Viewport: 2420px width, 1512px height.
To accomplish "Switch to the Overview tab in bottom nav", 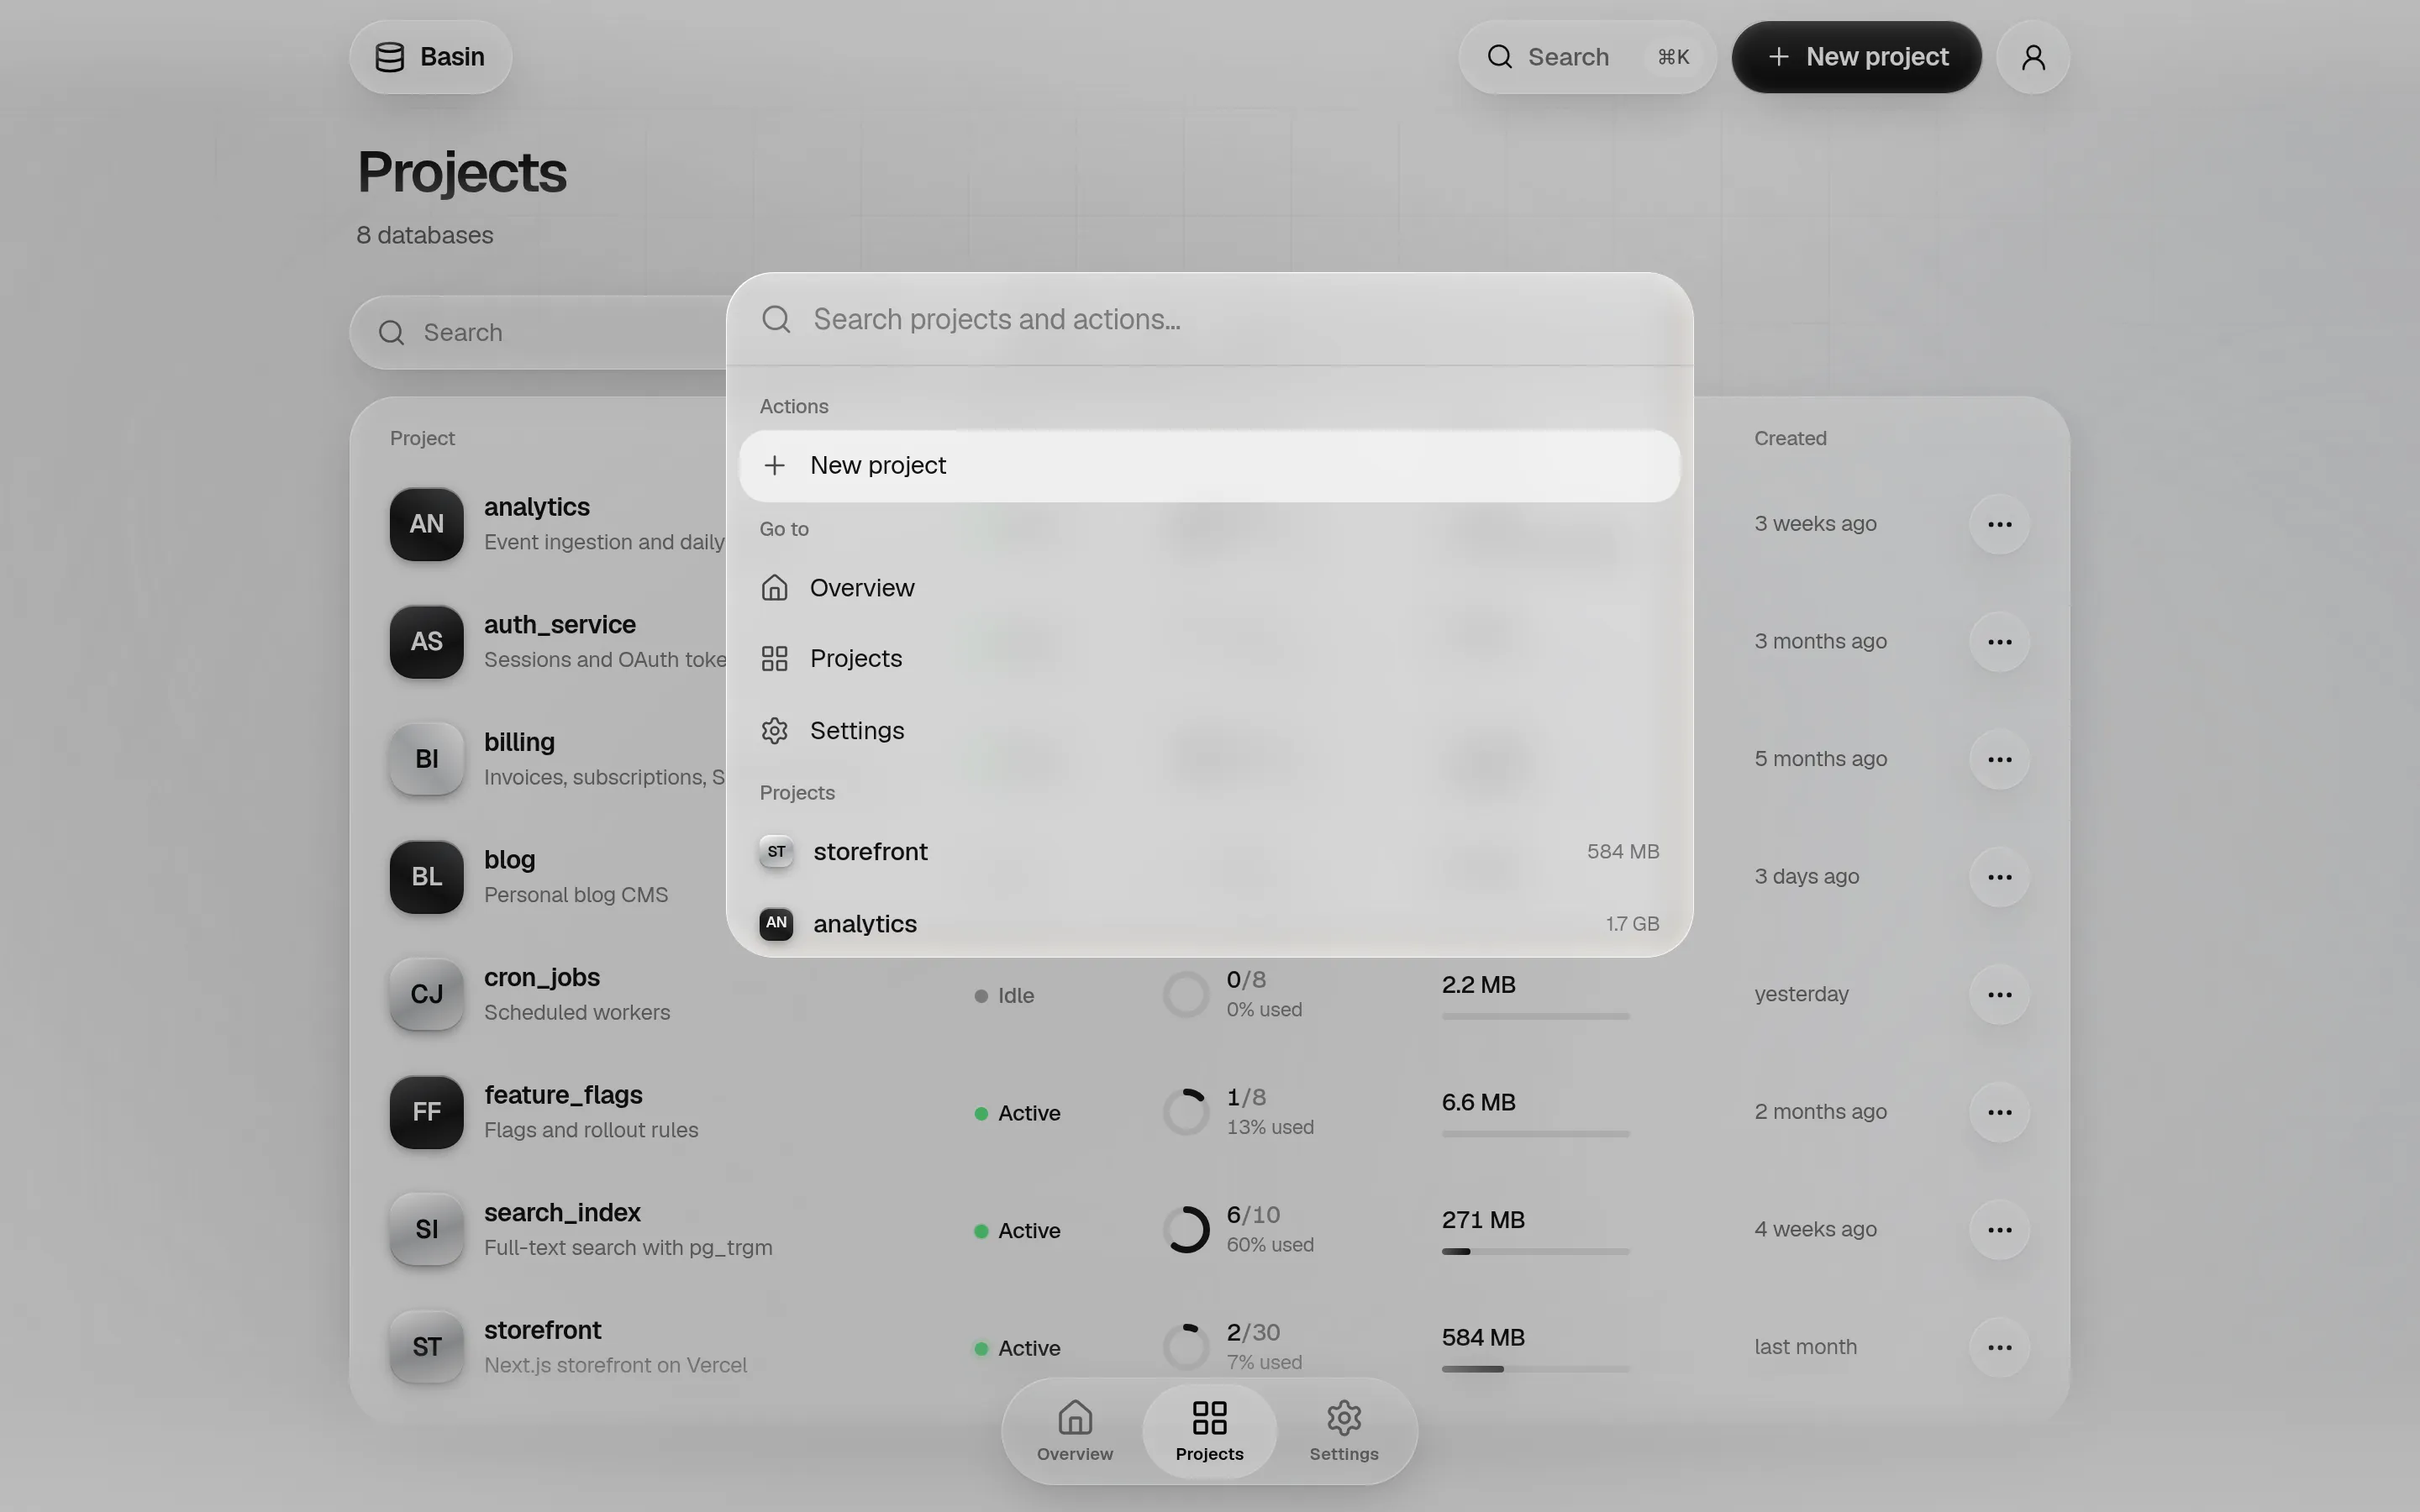I will coord(1075,1431).
